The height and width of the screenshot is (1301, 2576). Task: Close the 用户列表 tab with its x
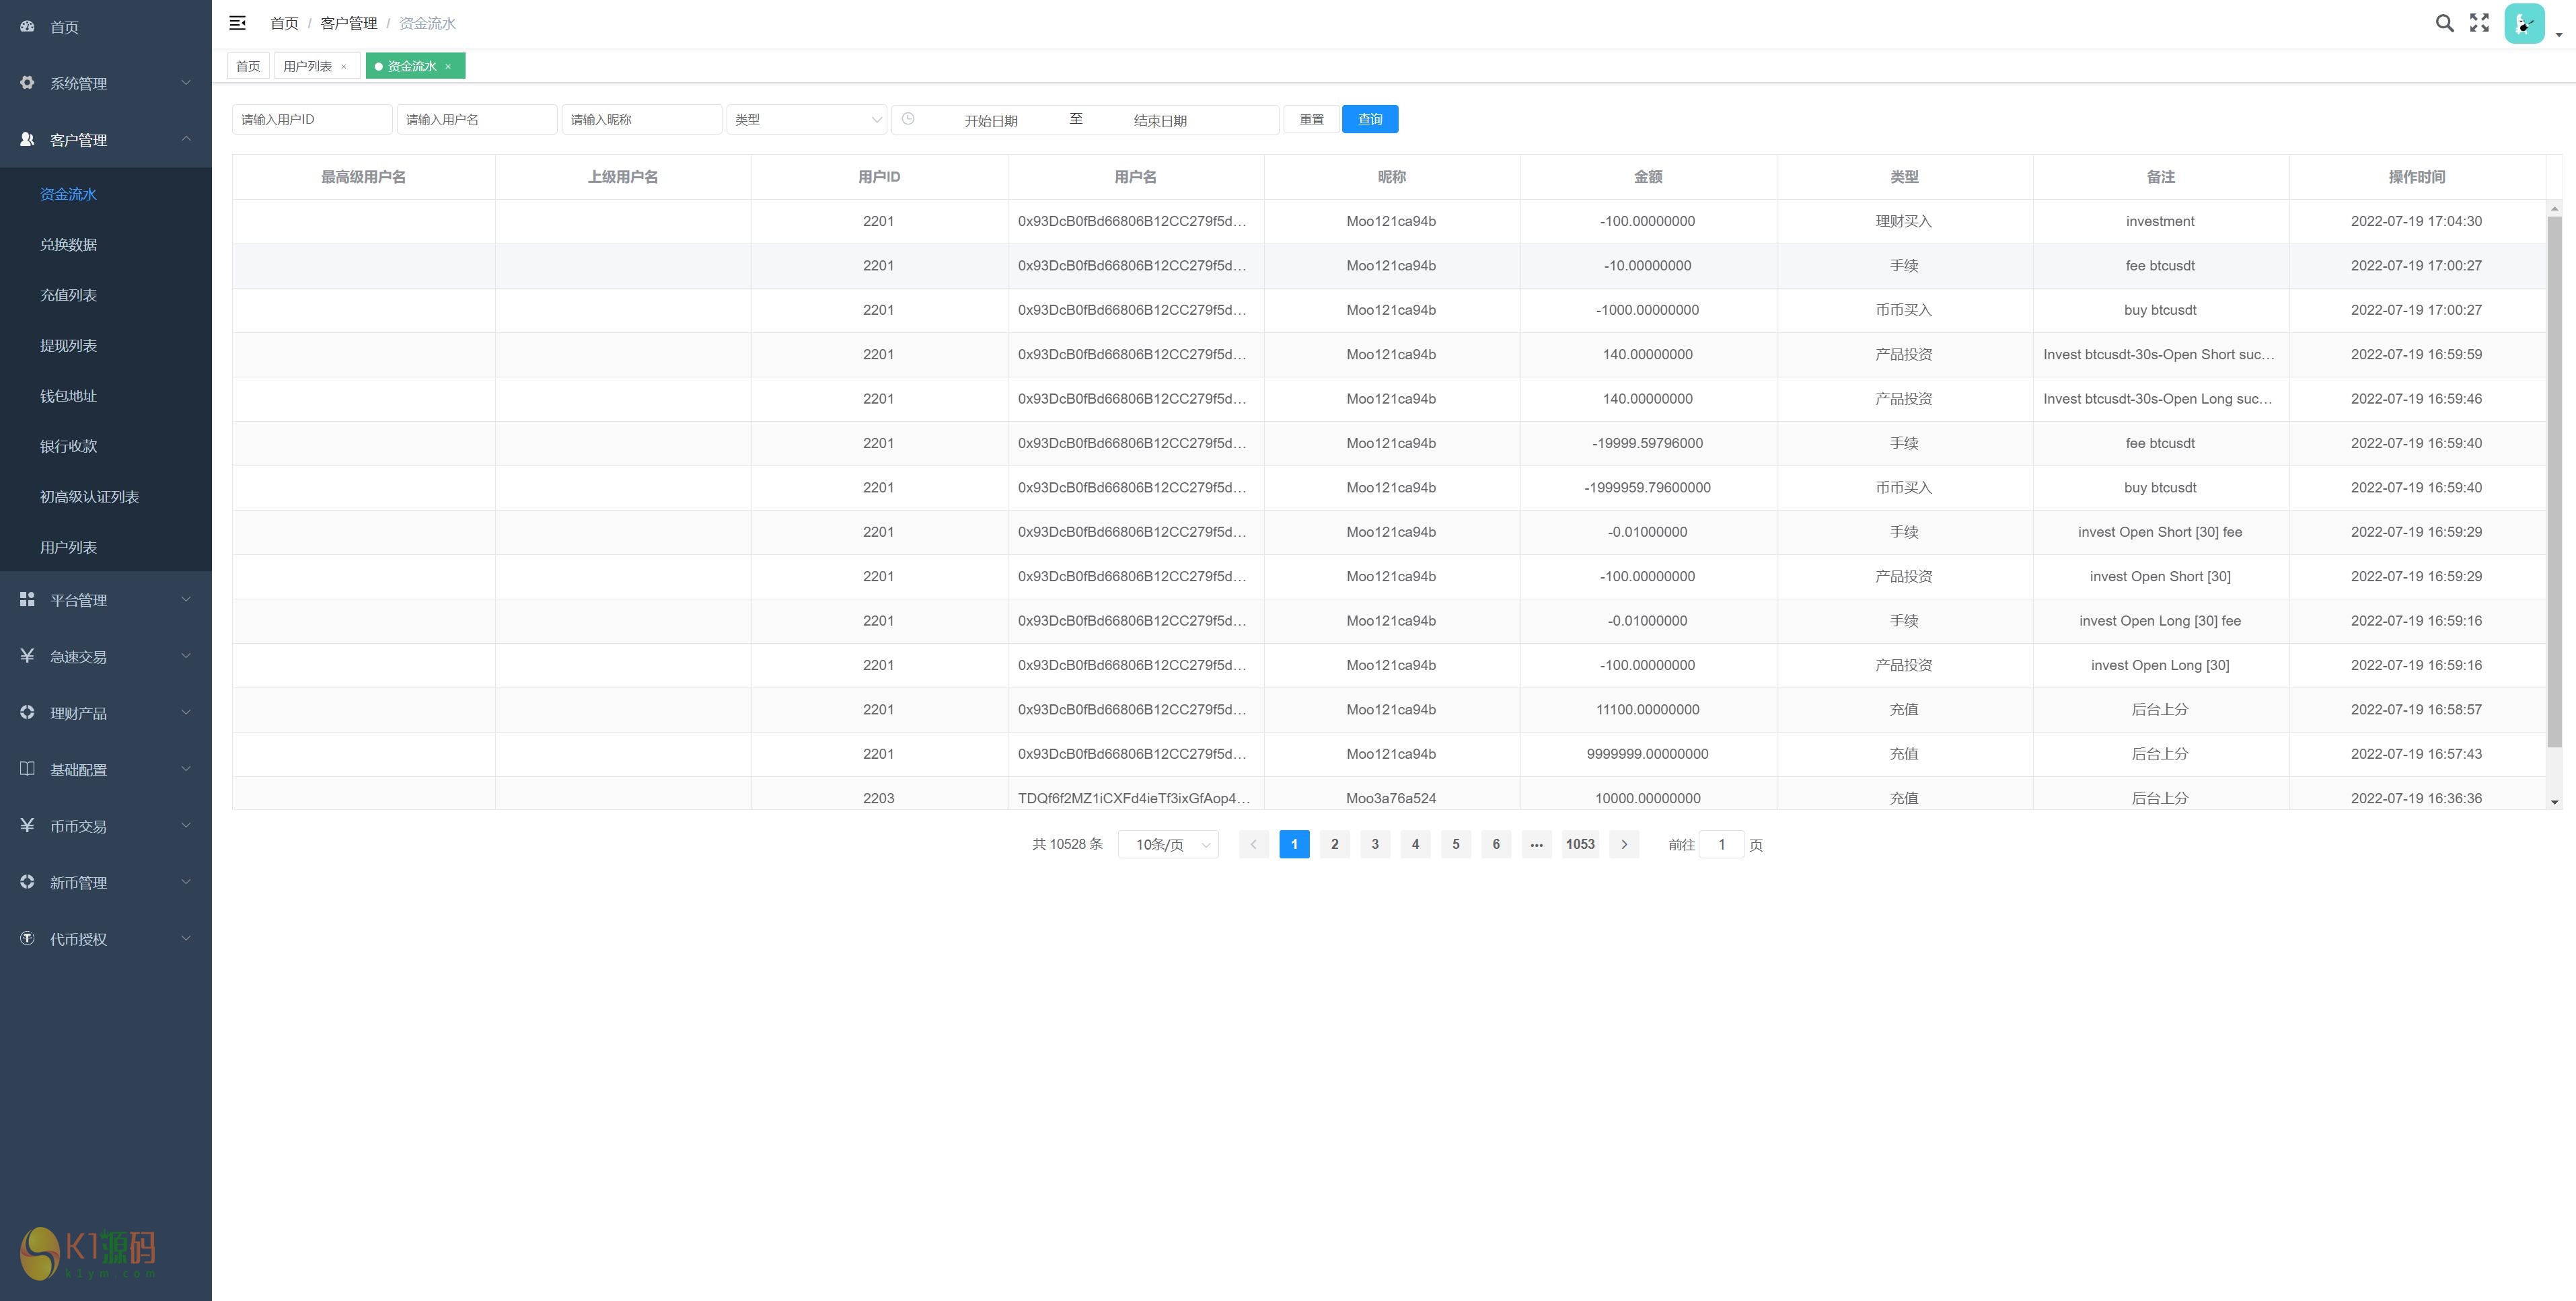[x=344, y=66]
